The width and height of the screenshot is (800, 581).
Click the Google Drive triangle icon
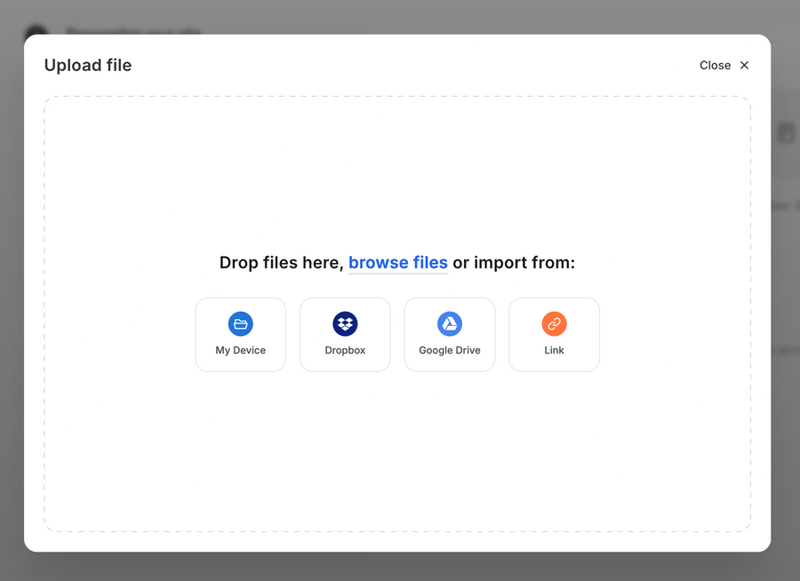[449, 325]
